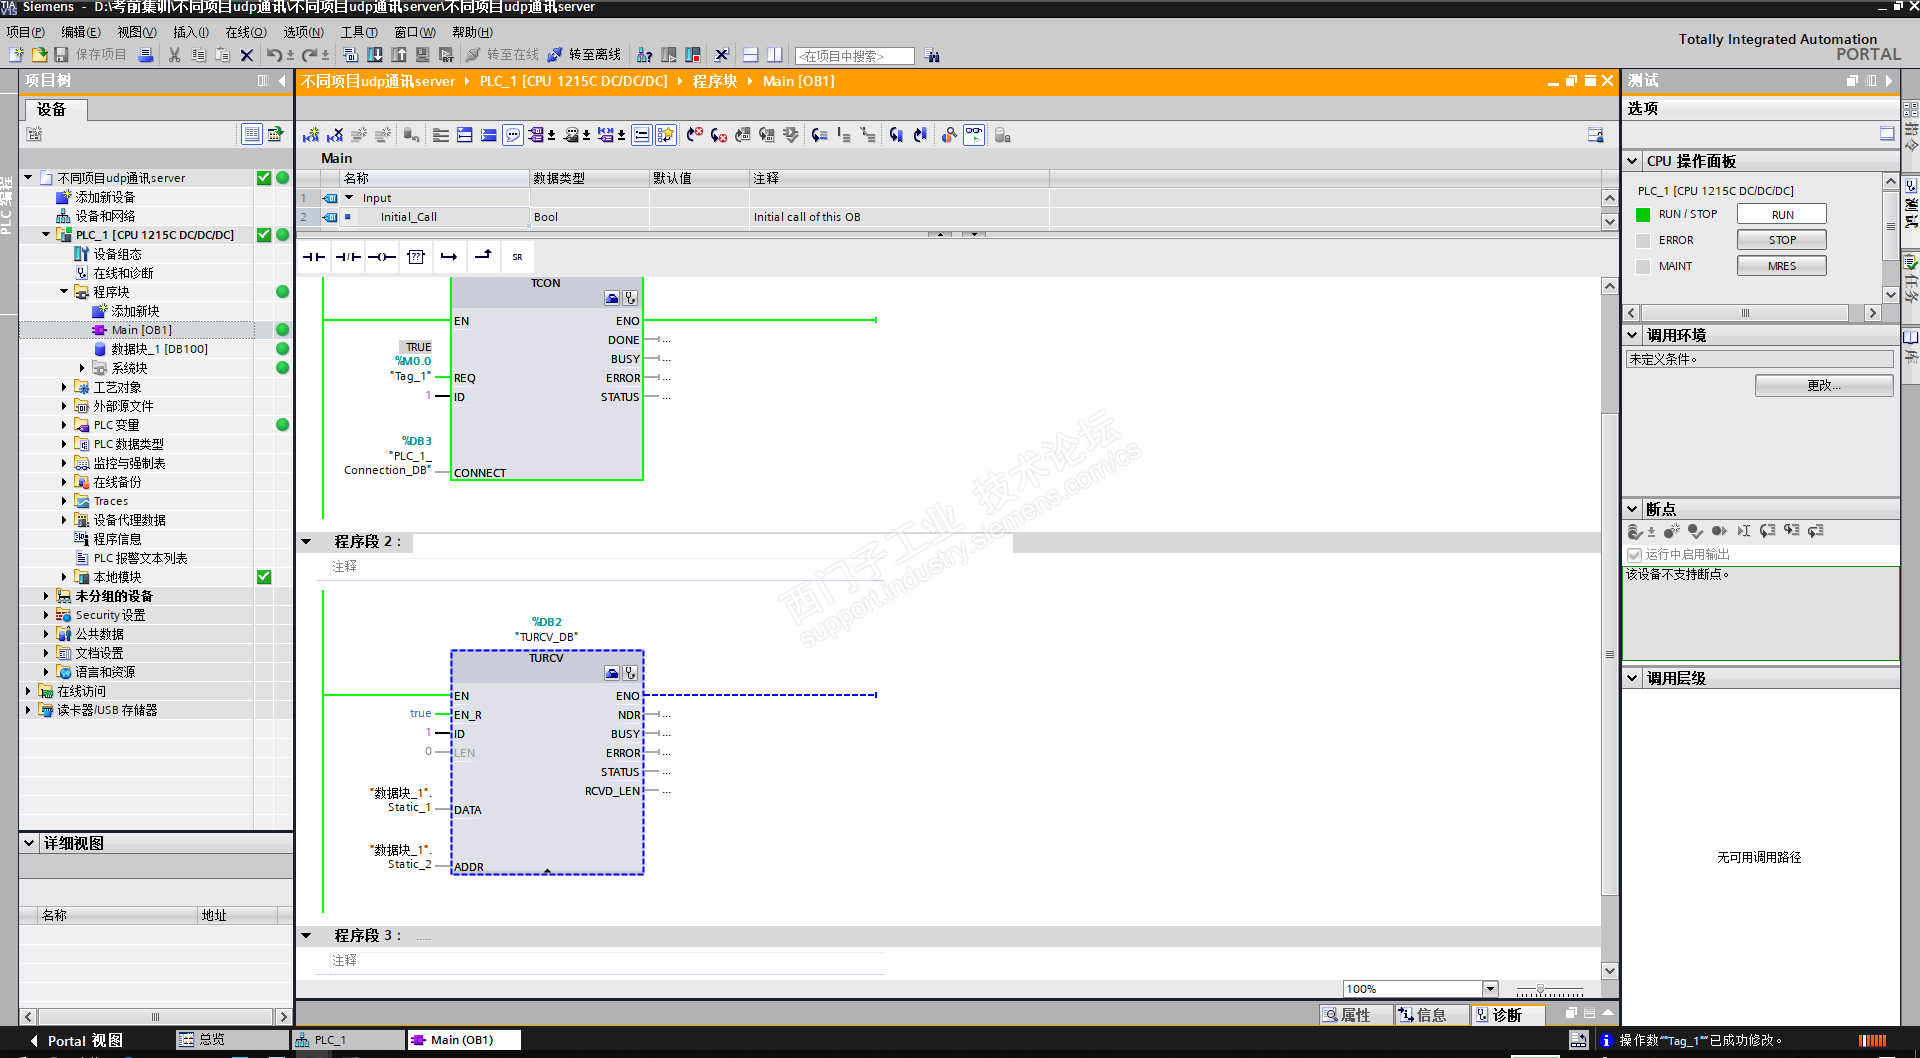Click the download to device icon
The height and width of the screenshot is (1058, 1920).
(x=375, y=55)
